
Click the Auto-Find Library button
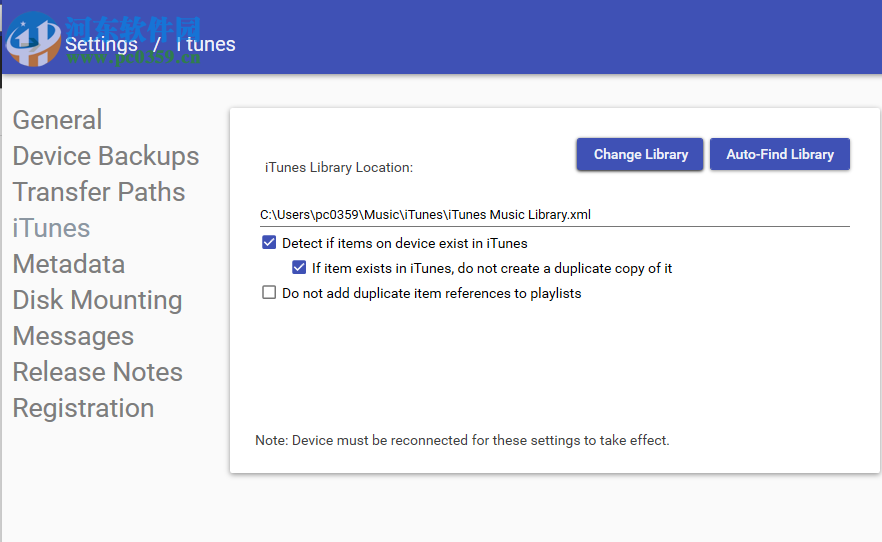tap(780, 154)
